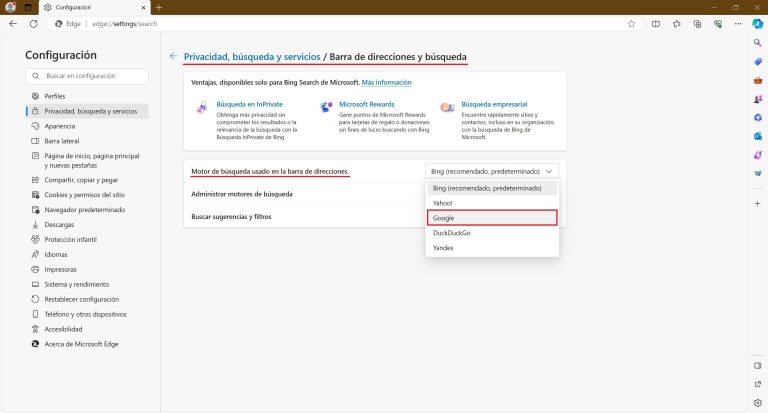
Task: Open Protección infantil section
Action: tap(87, 240)
